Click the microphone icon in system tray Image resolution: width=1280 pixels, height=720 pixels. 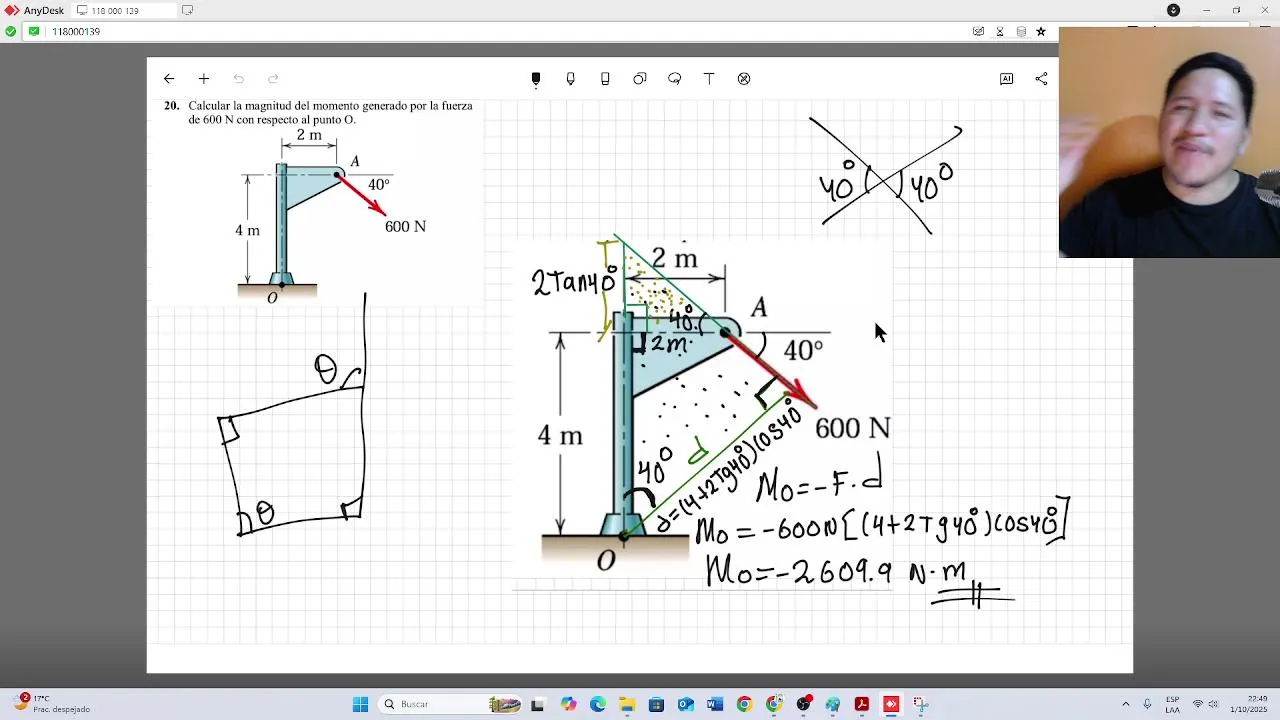(x=1148, y=704)
